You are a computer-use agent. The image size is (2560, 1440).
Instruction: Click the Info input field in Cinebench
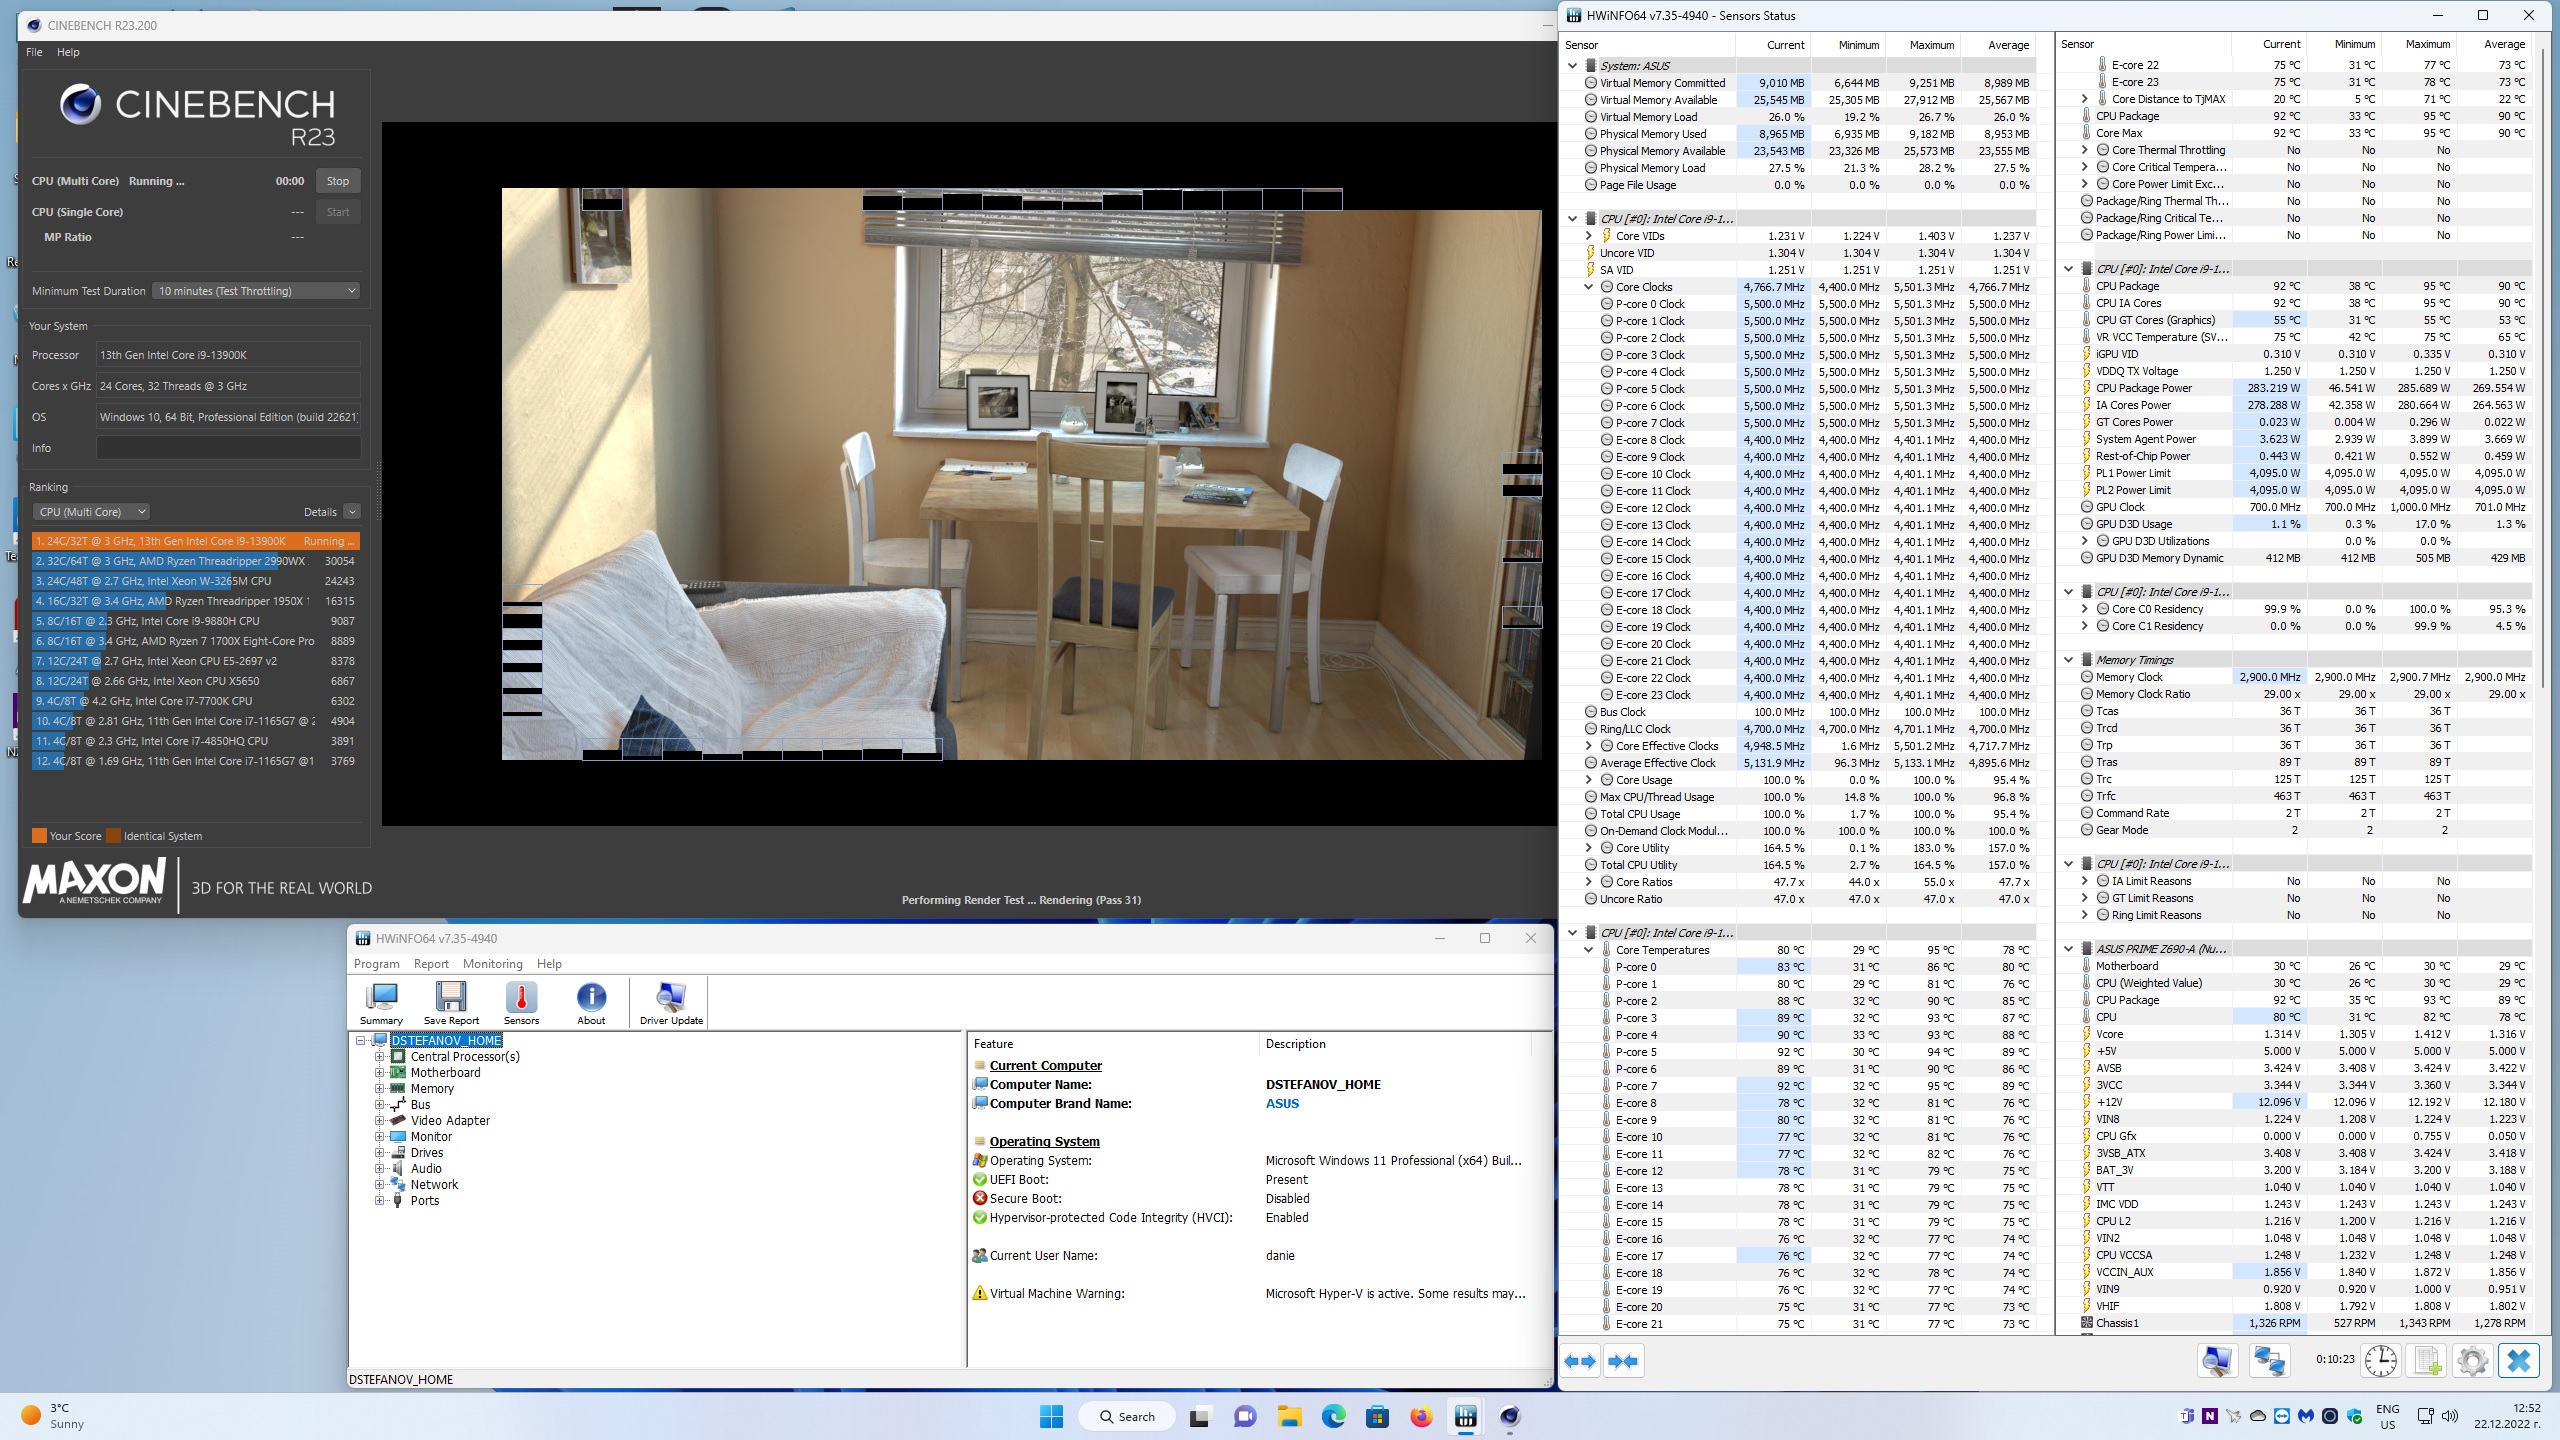228,448
